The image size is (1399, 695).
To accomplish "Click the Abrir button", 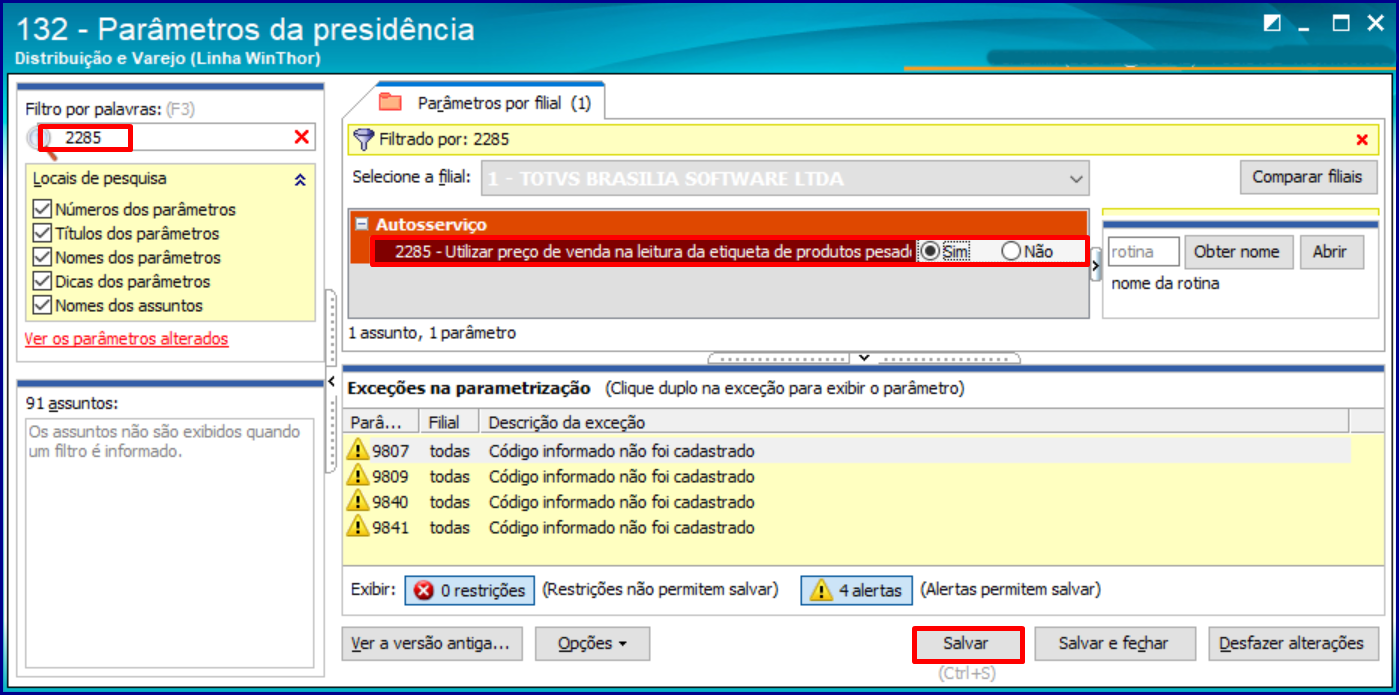I will tap(1329, 252).
